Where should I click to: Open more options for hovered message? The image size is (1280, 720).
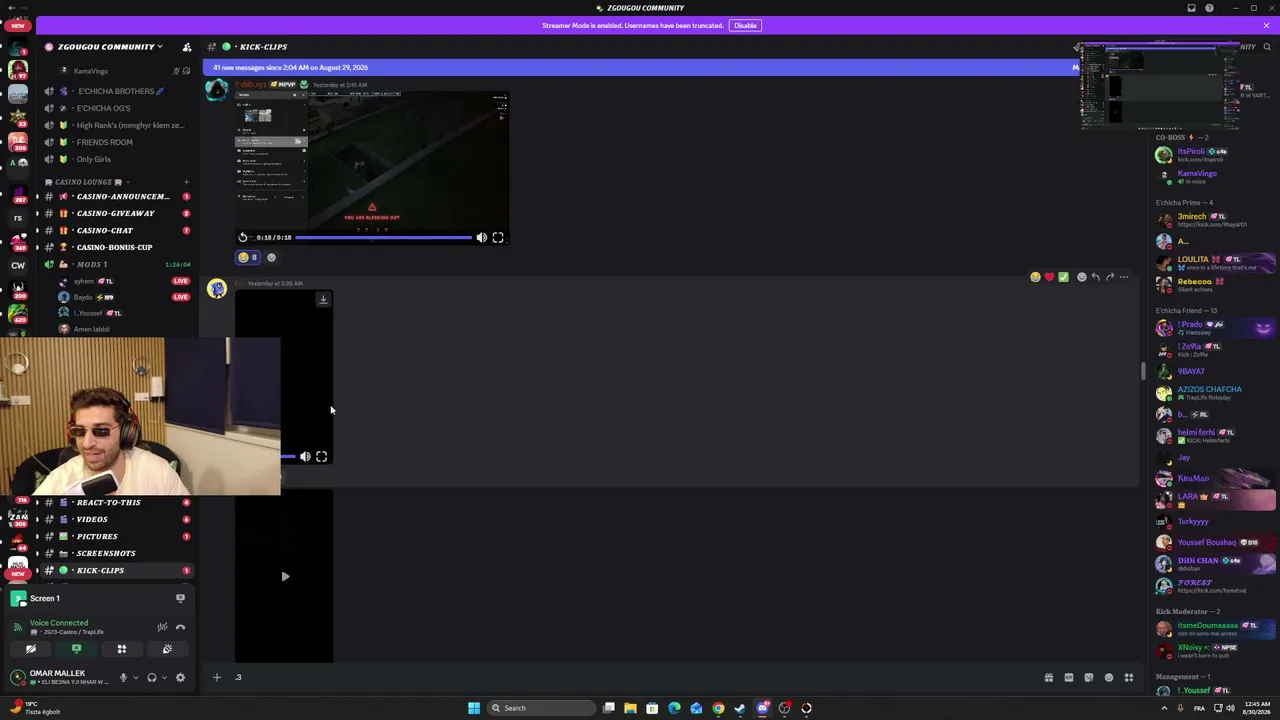pyautogui.click(x=1124, y=277)
